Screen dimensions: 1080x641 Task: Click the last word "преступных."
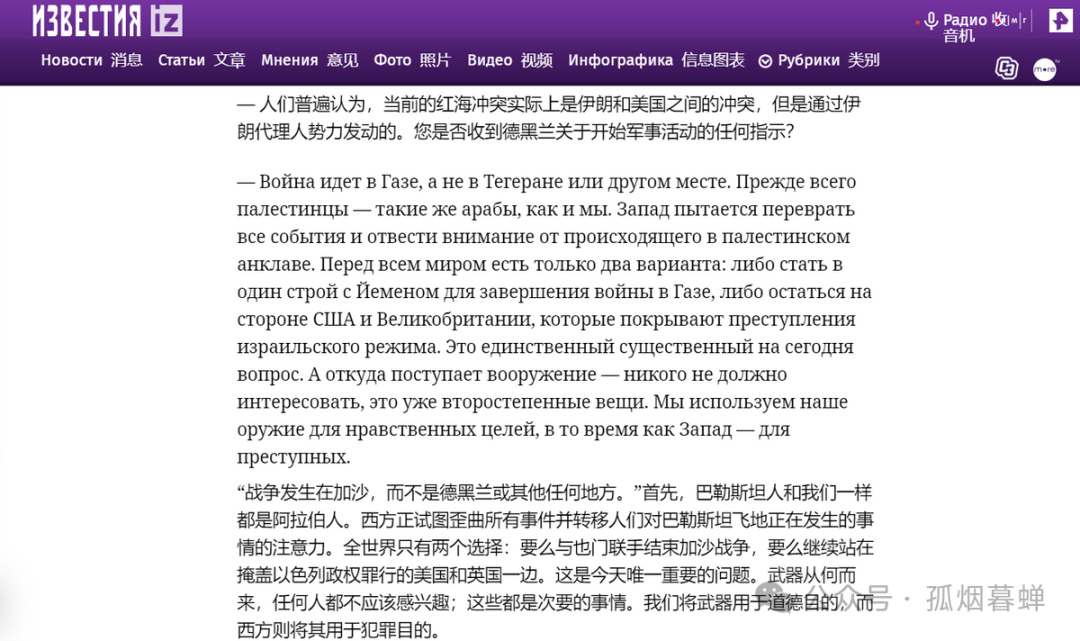pyautogui.click(x=293, y=457)
